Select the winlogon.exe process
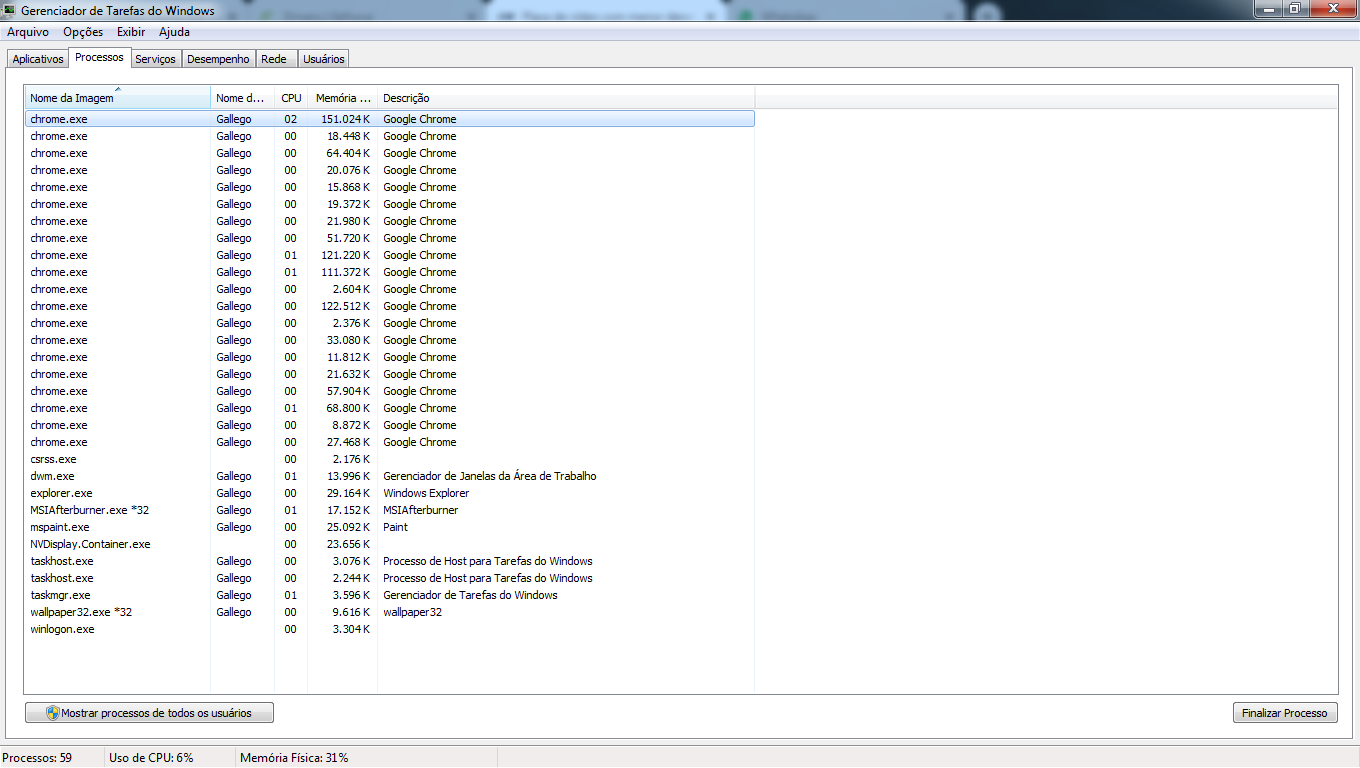1360x768 pixels. tap(390, 629)
